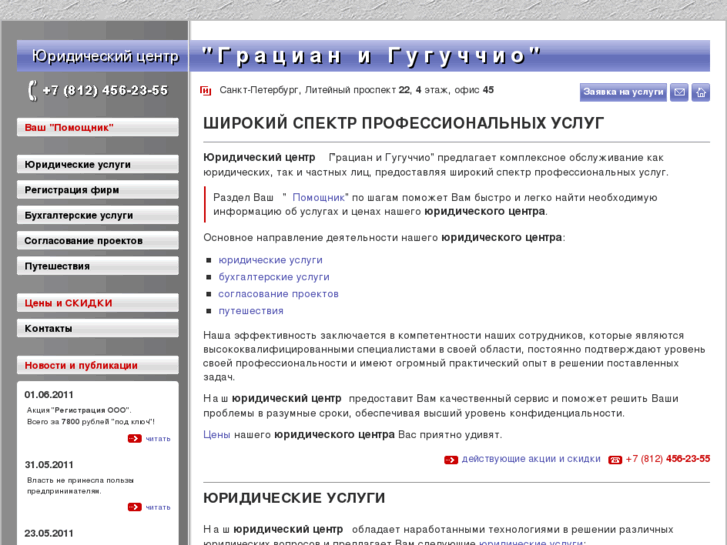Click red arrow icon under 31.05.2011 news
Image resolution: width=727 pixels, height=545 pixels.
pyautogui.click(x=134, y=507)
